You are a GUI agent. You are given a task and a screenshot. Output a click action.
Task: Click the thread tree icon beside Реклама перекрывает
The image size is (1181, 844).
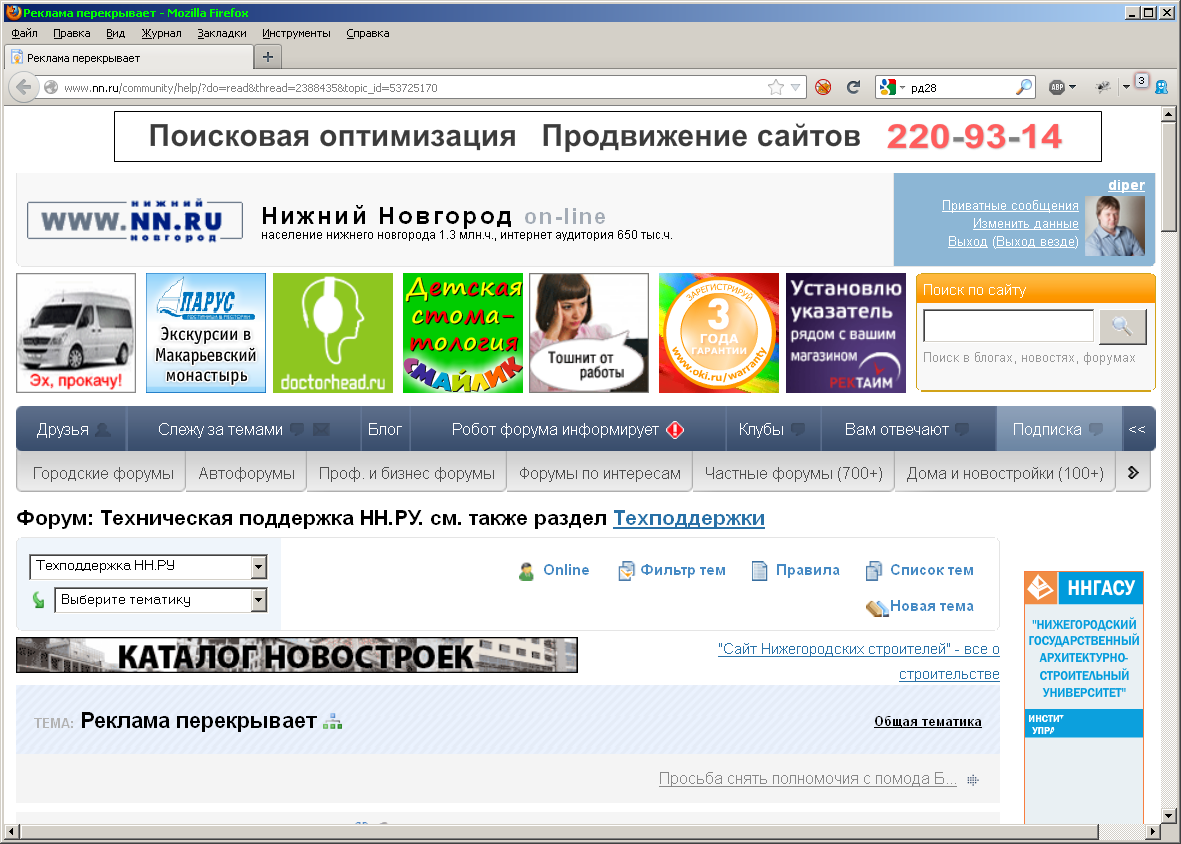tap(332, 722)
